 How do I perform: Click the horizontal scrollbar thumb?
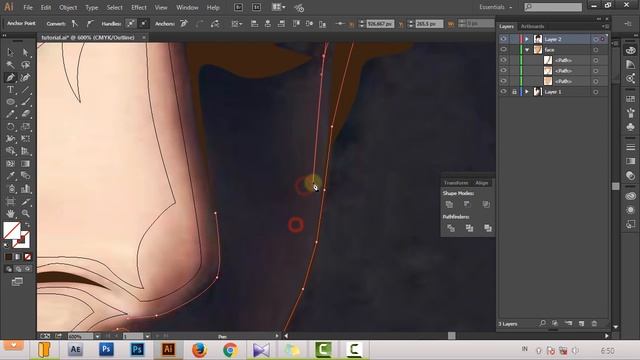click(x=451, y=336)
